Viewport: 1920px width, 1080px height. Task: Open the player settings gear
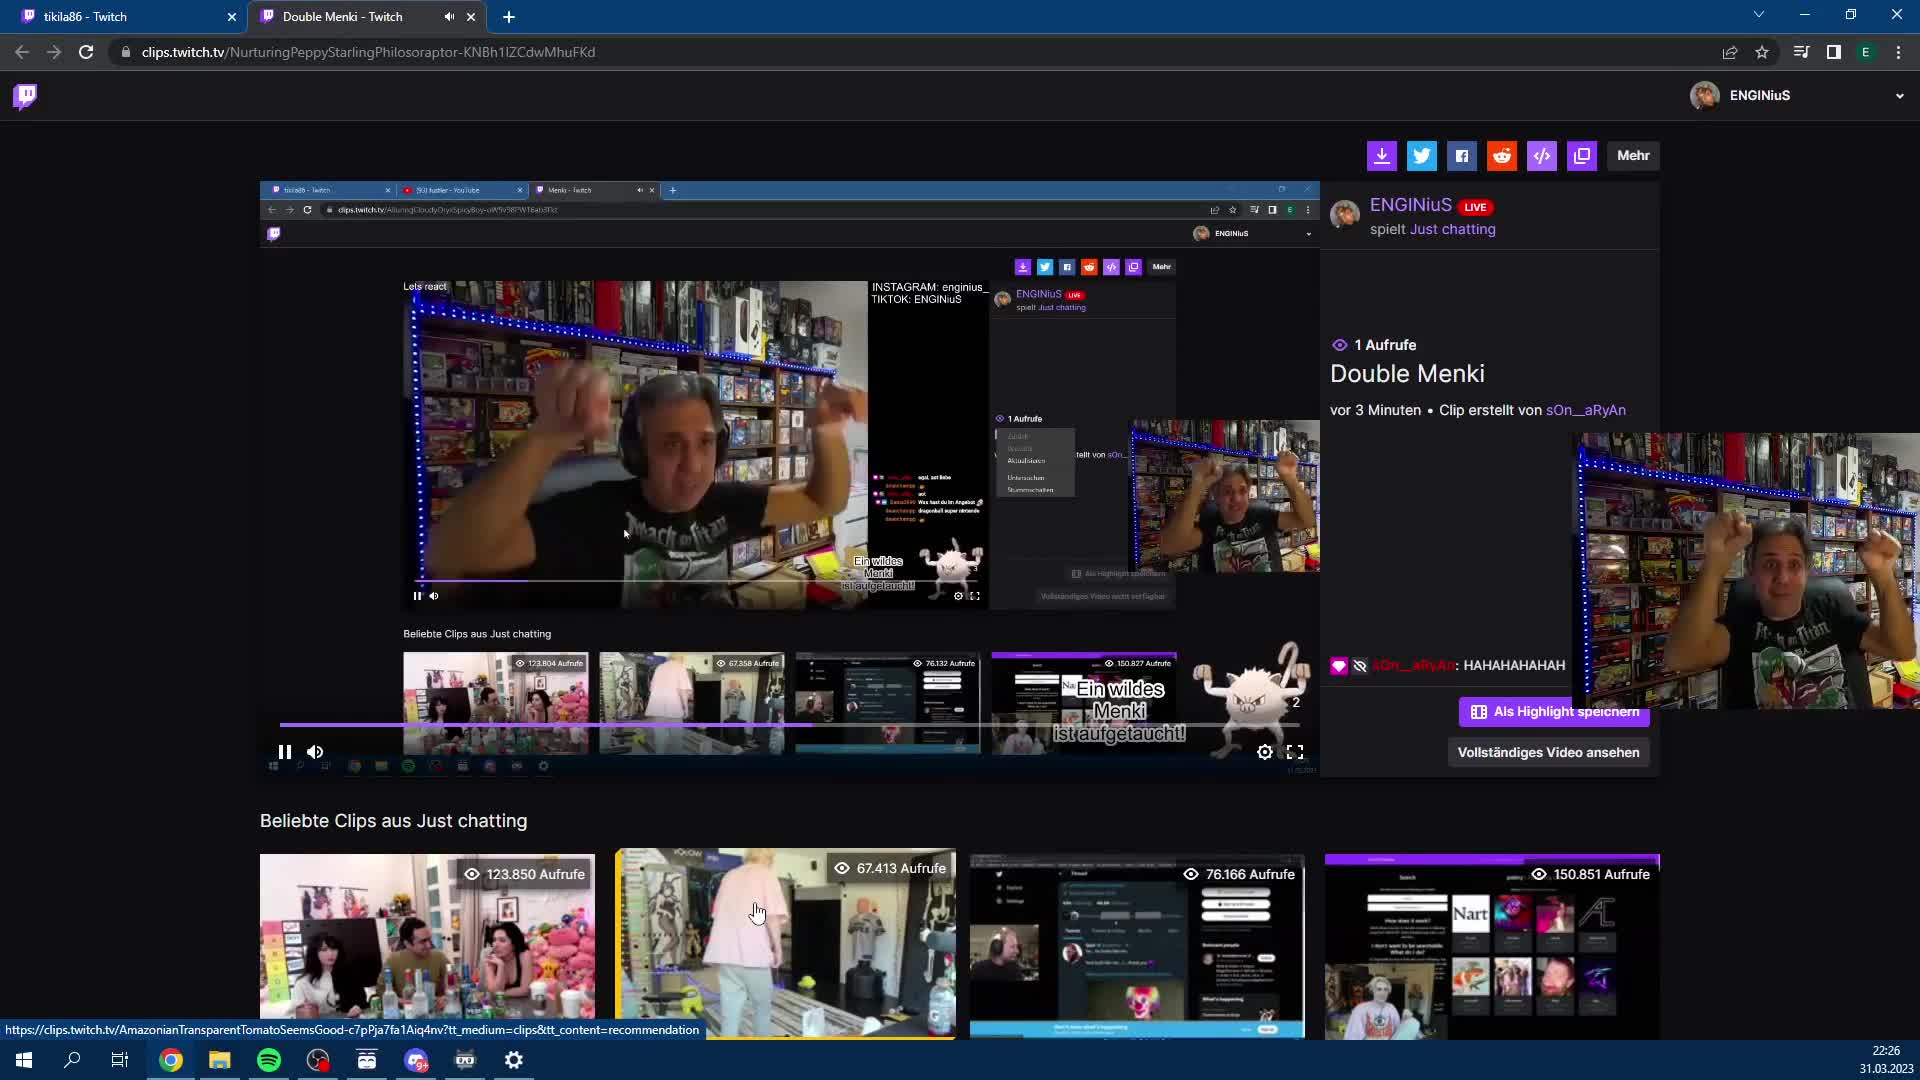(1265, 752)
